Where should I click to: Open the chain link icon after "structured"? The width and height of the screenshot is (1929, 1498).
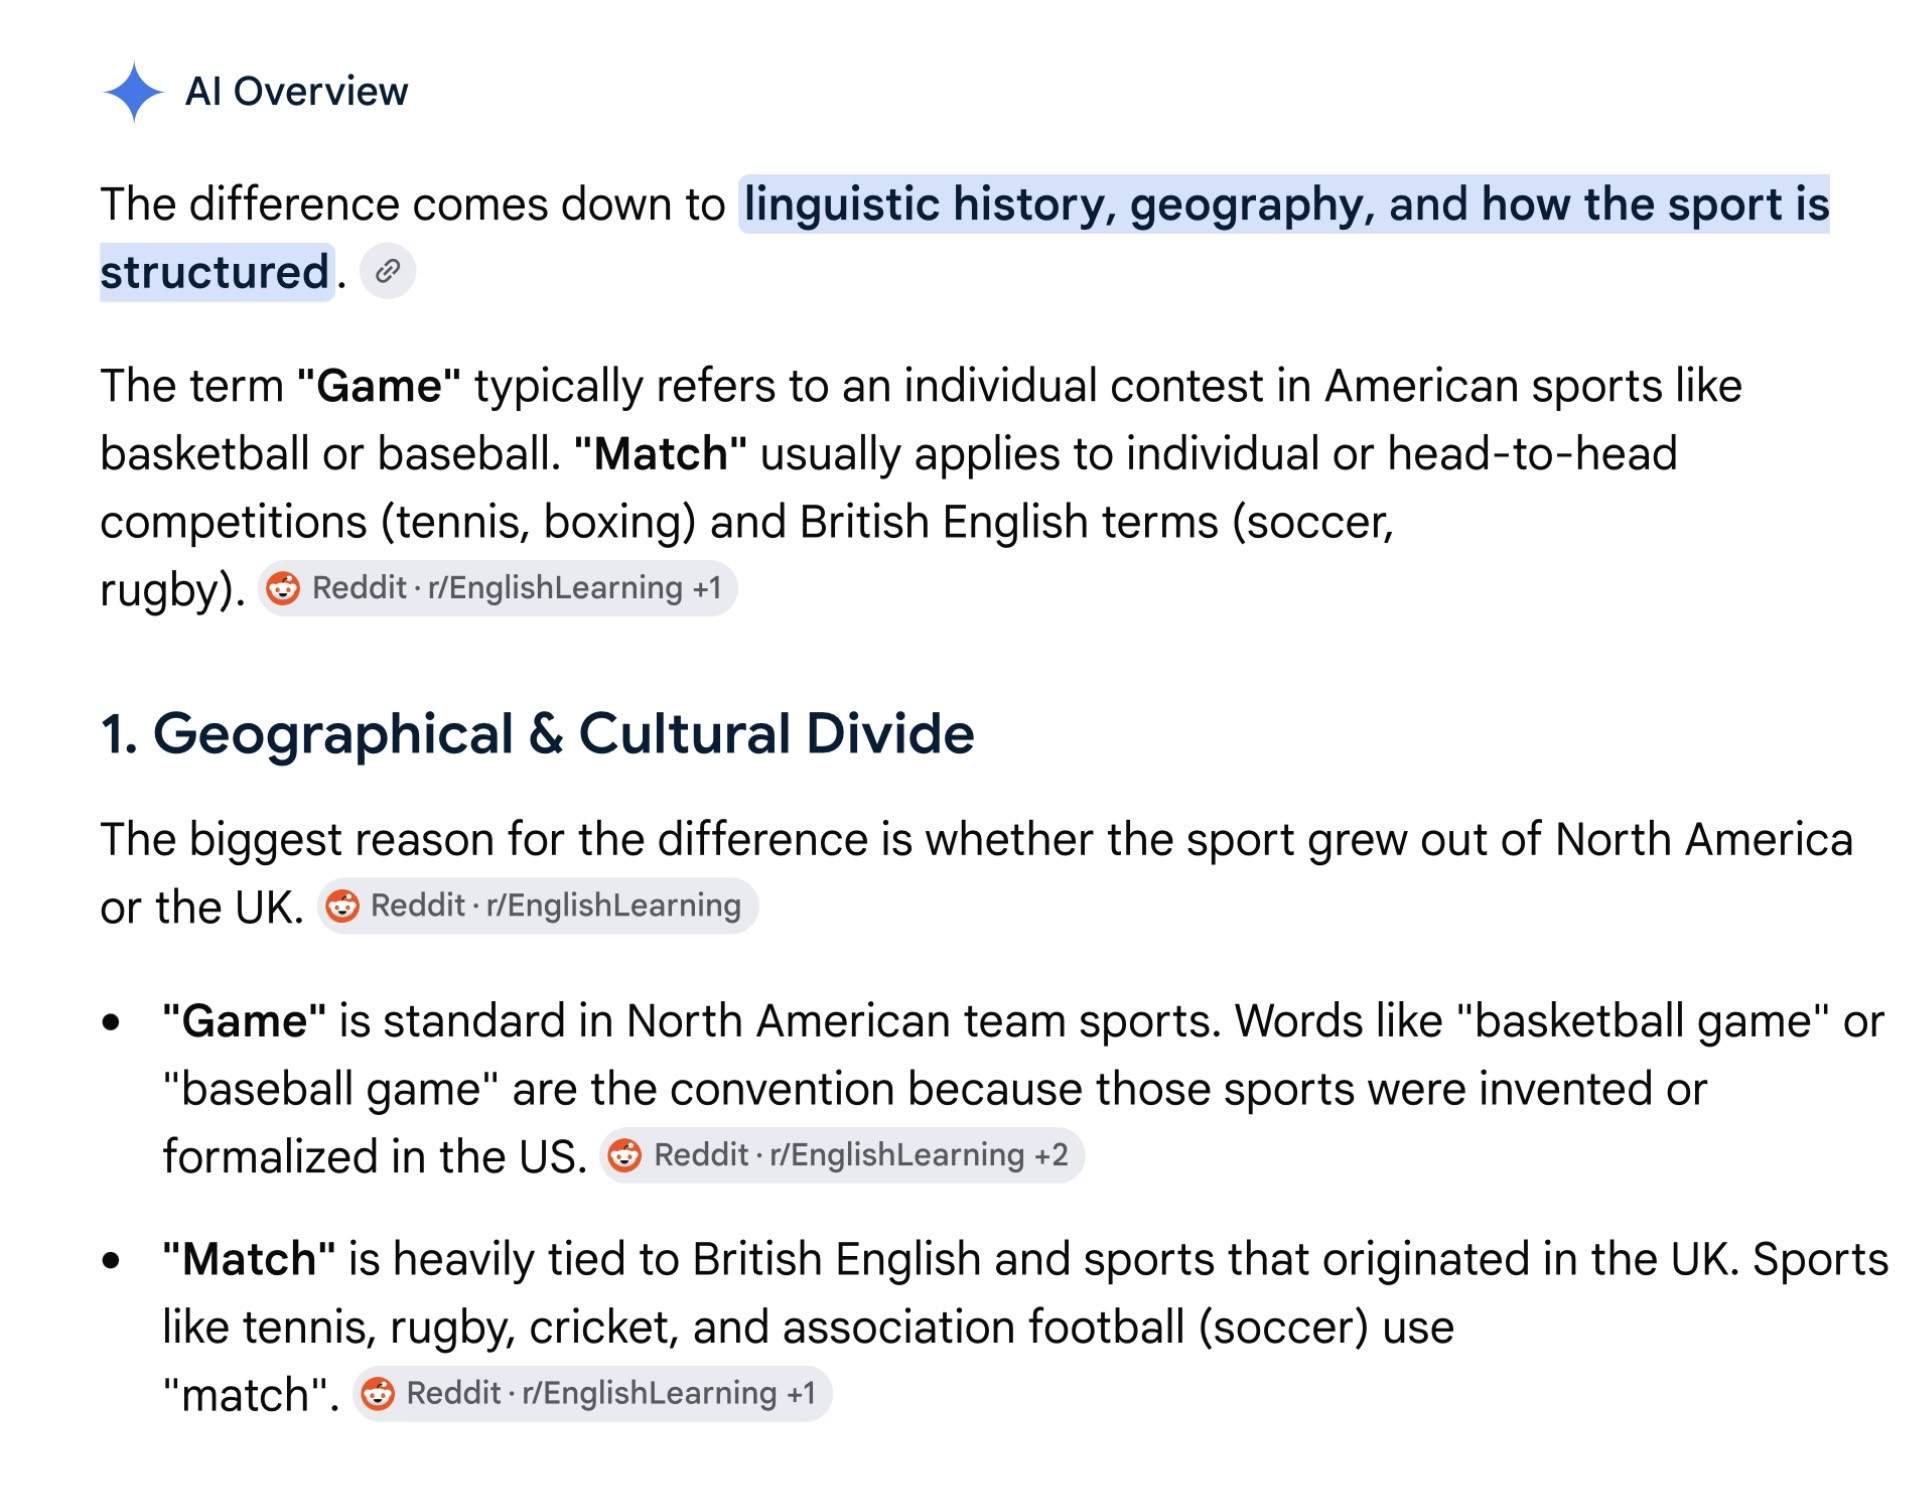click(x=388, y=271)
